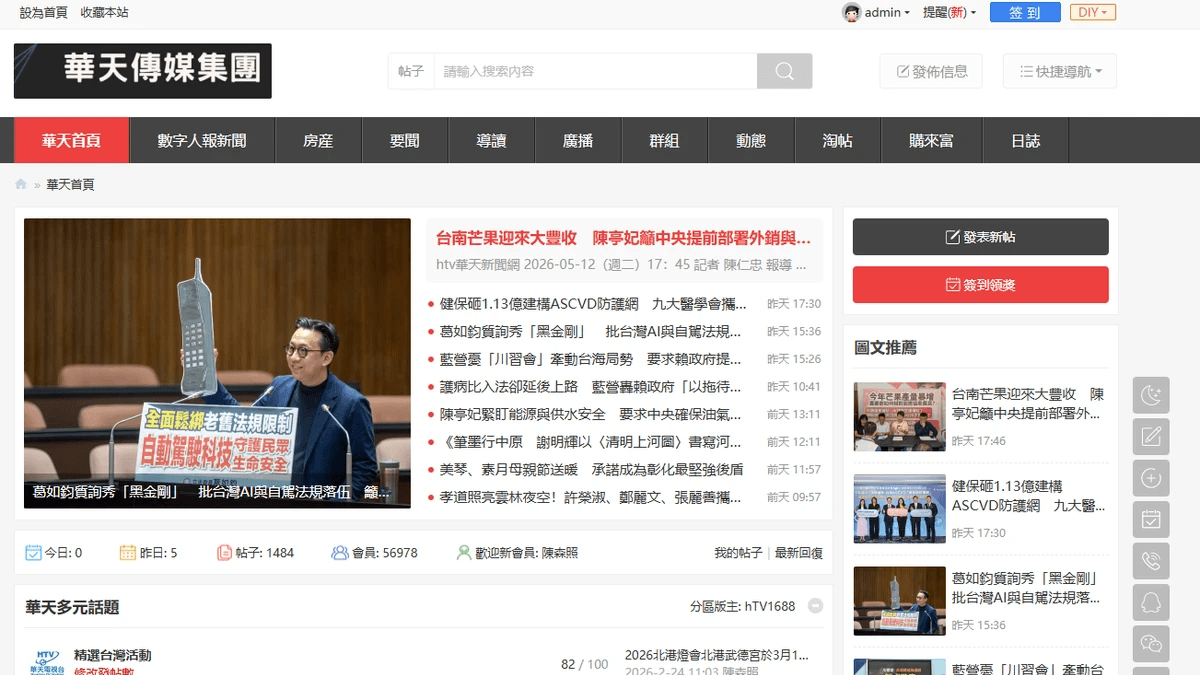The image size is (1200, 675).
Task: Open the 廣播 navigation tab
Action: coord(578,140)
